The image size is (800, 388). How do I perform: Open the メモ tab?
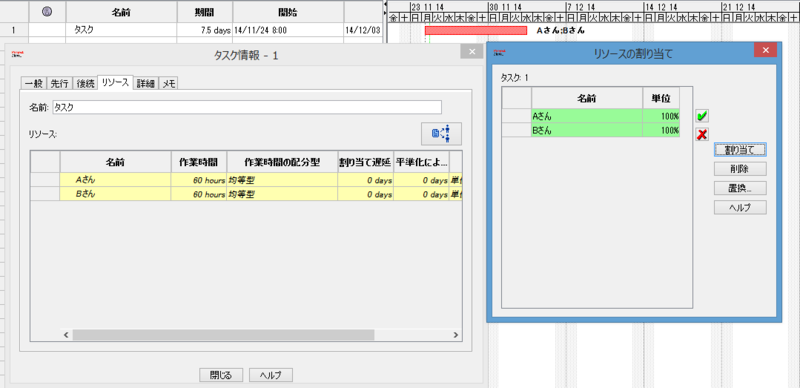pyautogui.click(x=169, y=84)
